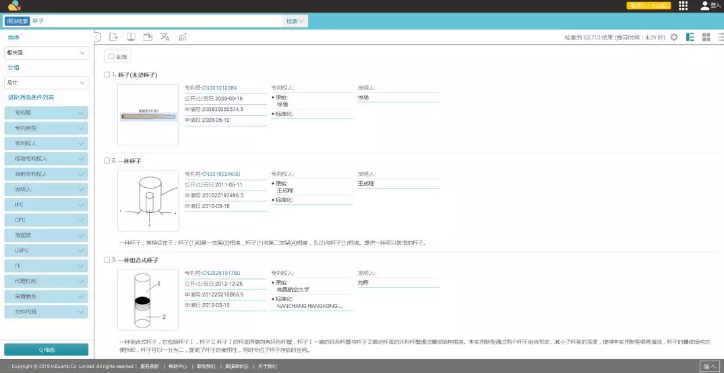The image size is (724, 373).
Task: Click the save-to-folder toolbar icon
Action: click(x=148, y=37)
